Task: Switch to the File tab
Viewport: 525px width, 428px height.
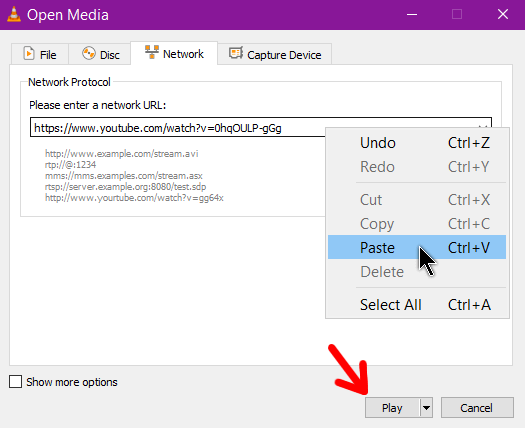Action: pos(40,54)
